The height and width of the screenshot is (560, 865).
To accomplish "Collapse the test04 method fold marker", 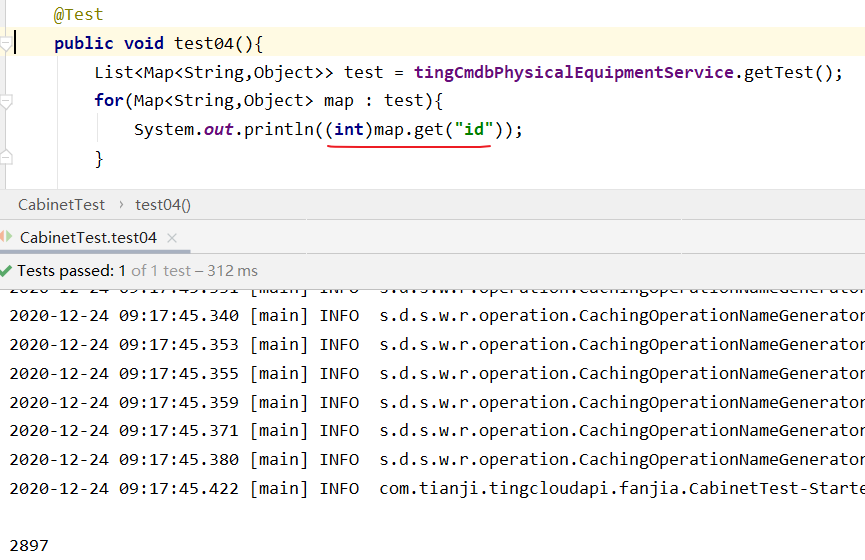I will [6, 44].
